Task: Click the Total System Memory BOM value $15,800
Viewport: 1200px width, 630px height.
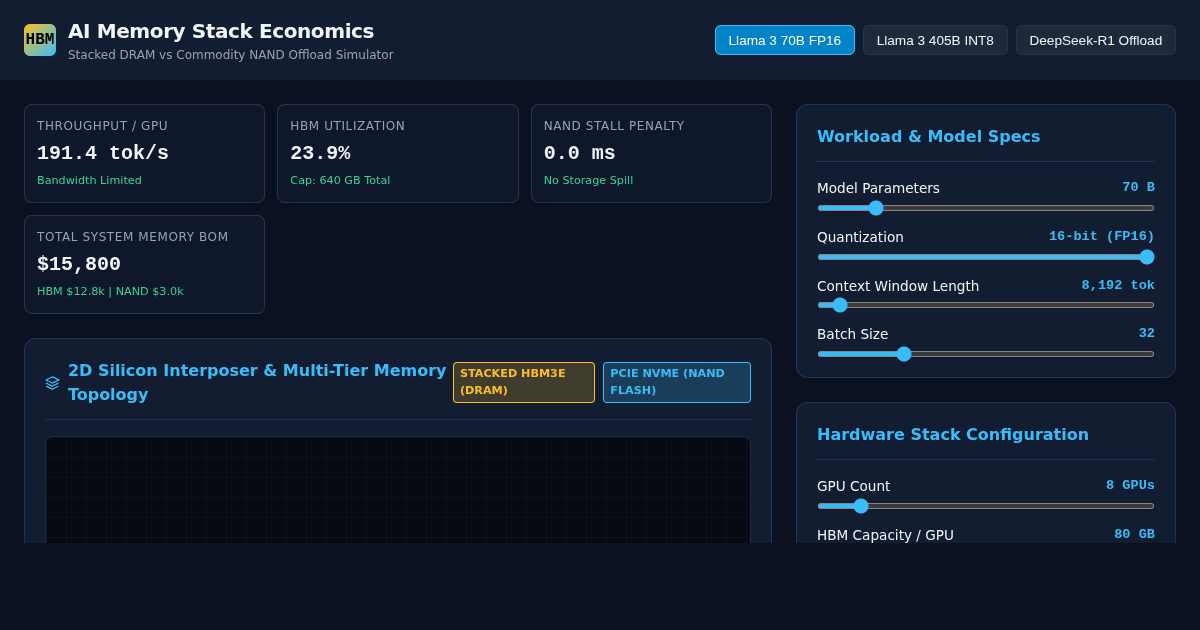Action: point(79,264)
